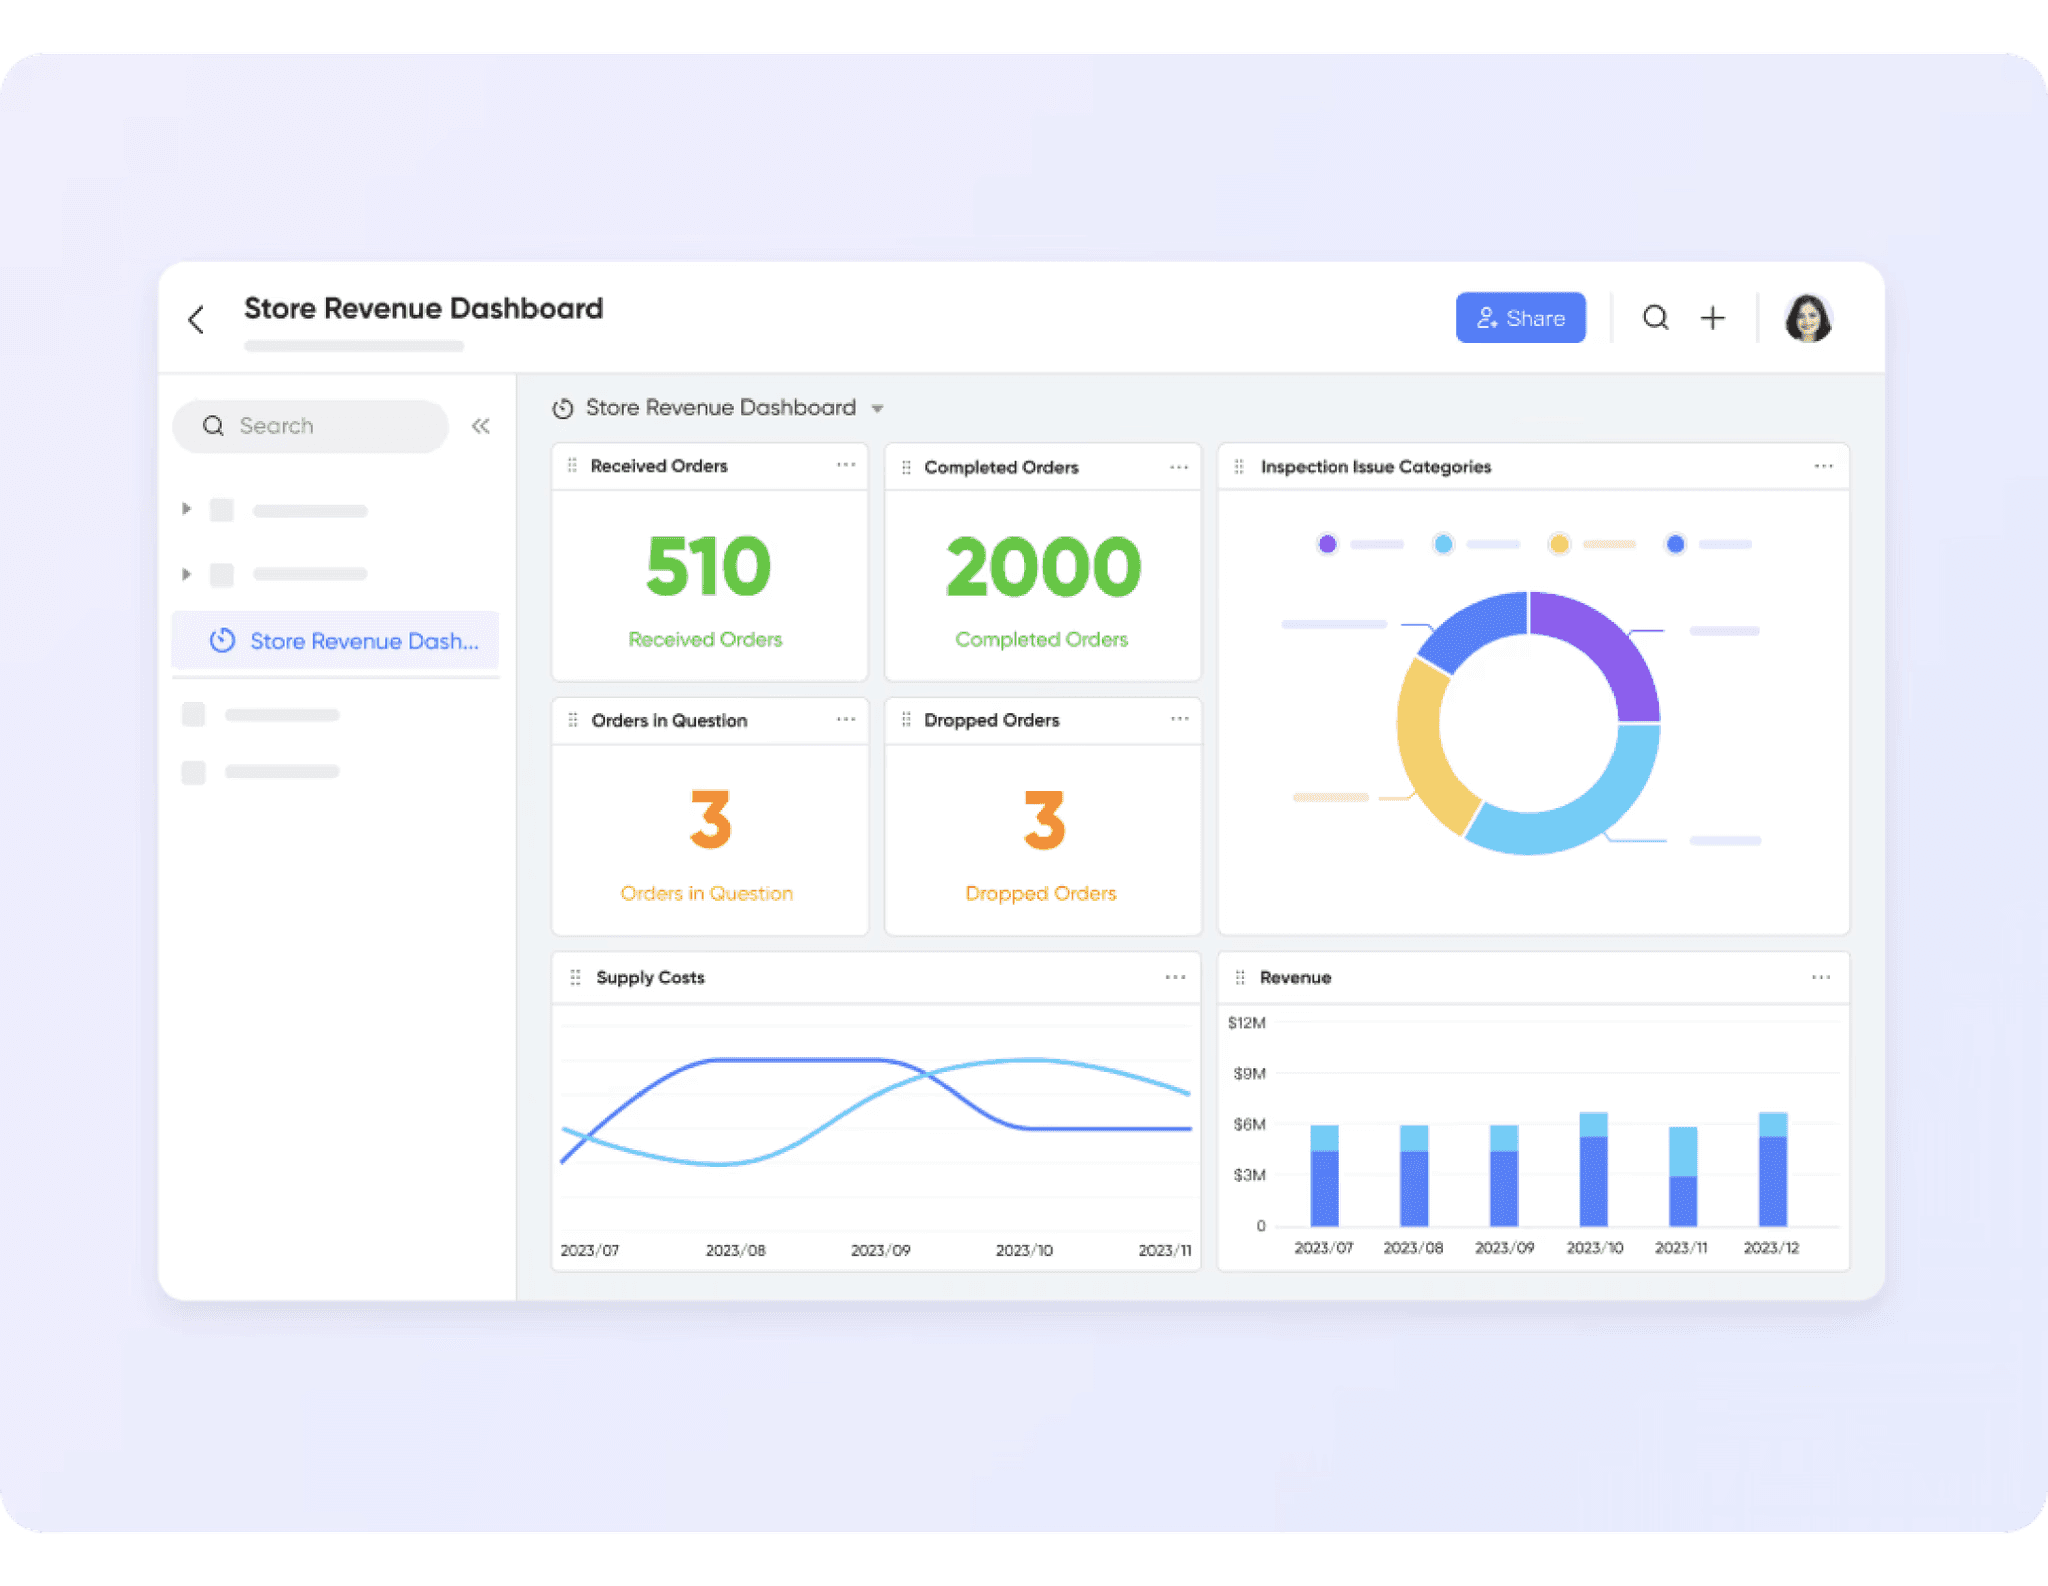This screenshot has width=2048, height=1586.
Task: Collapse sidebar with double chevron icon
Action: 481,426
